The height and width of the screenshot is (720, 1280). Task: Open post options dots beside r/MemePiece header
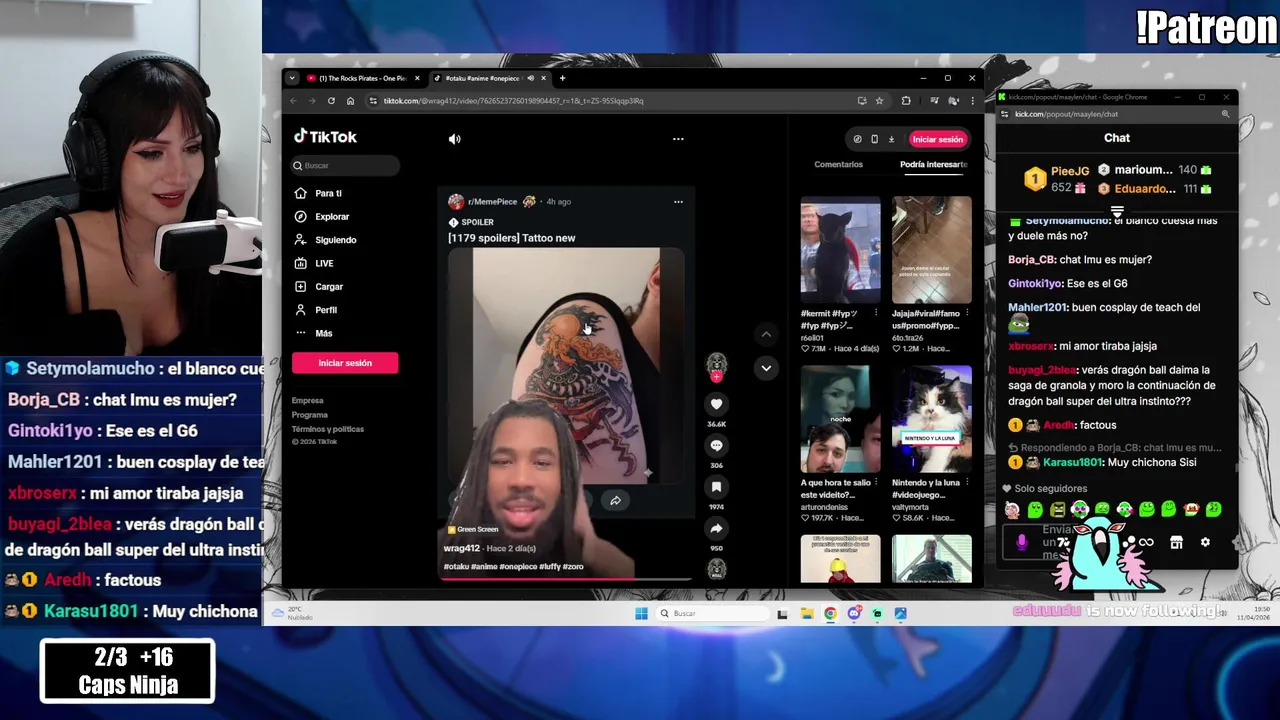[x=678, y=202]
